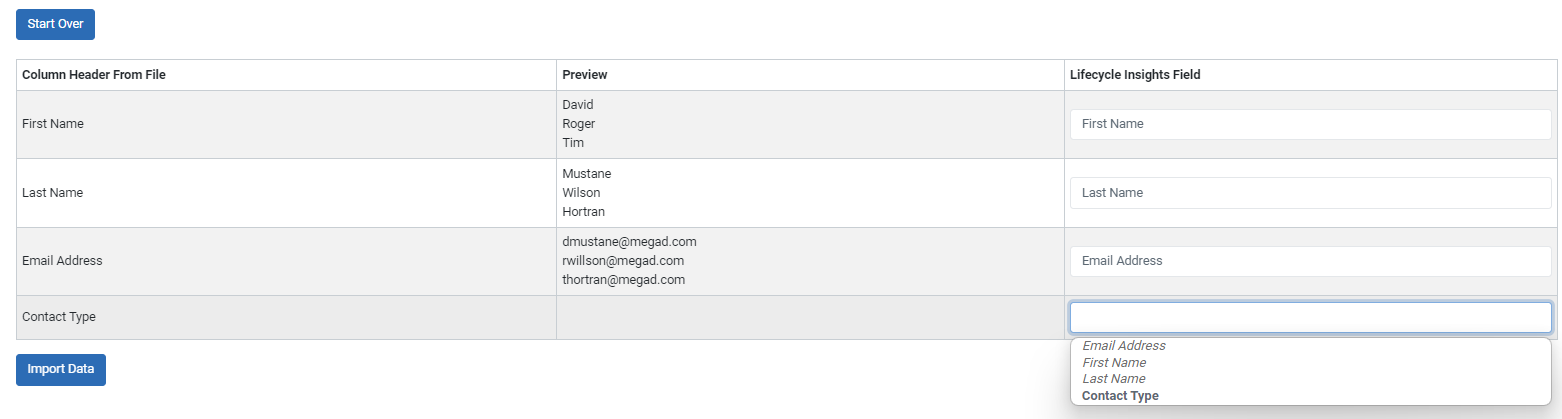Select First Name label in file header column
Viewport: 1562px width, 419px height.
[53, 124]
